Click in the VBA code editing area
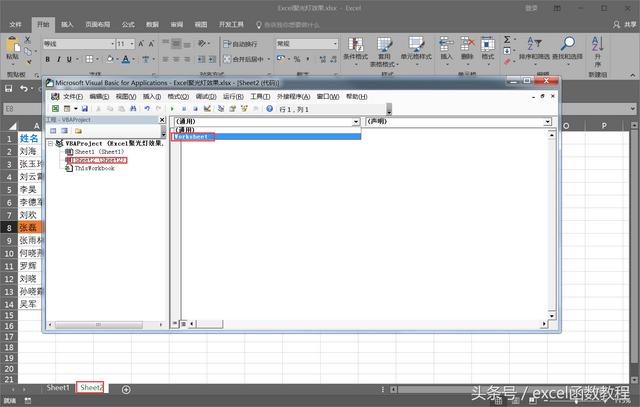The width and height of the screenshot is (640, 407). tap(363, 229)
